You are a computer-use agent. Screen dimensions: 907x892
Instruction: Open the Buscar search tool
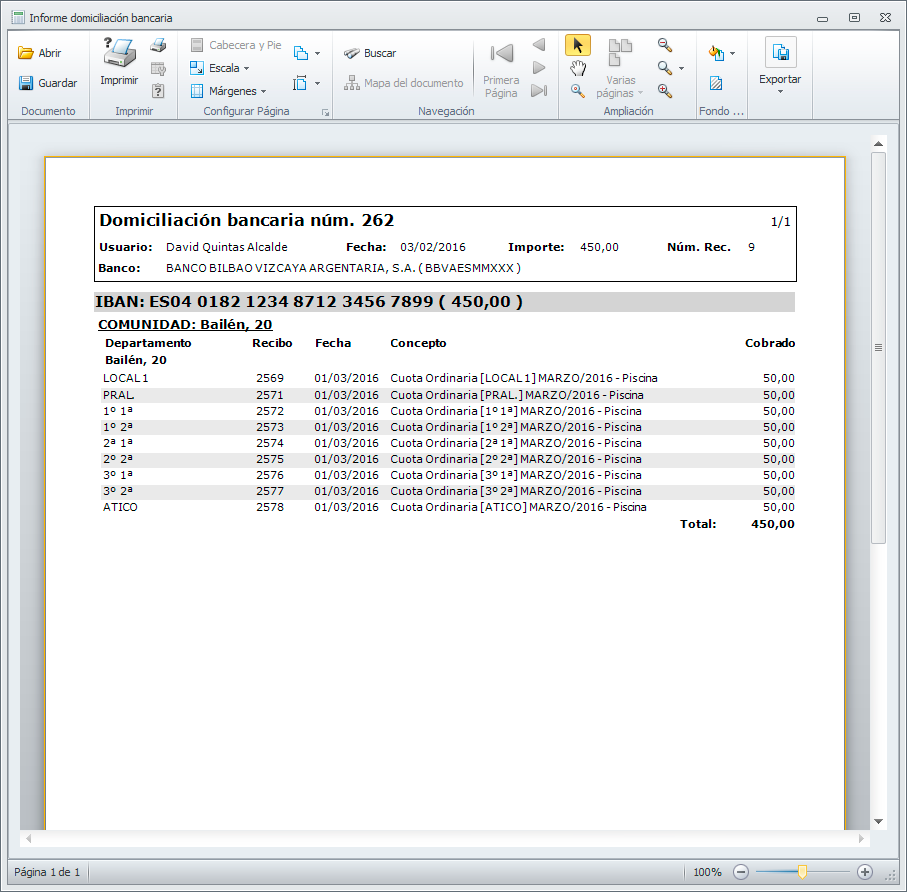pyautogui.click(x=369, y=53)
